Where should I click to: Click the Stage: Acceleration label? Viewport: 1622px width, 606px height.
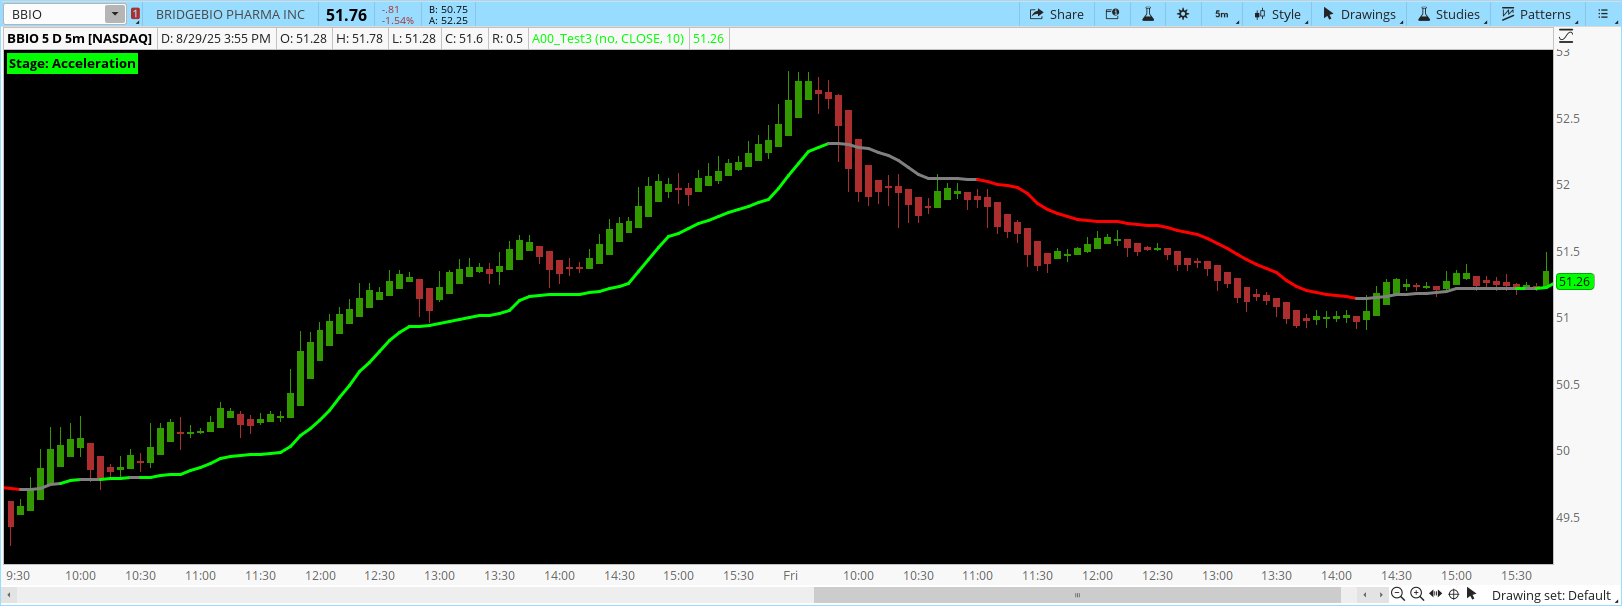coord(72,63)
